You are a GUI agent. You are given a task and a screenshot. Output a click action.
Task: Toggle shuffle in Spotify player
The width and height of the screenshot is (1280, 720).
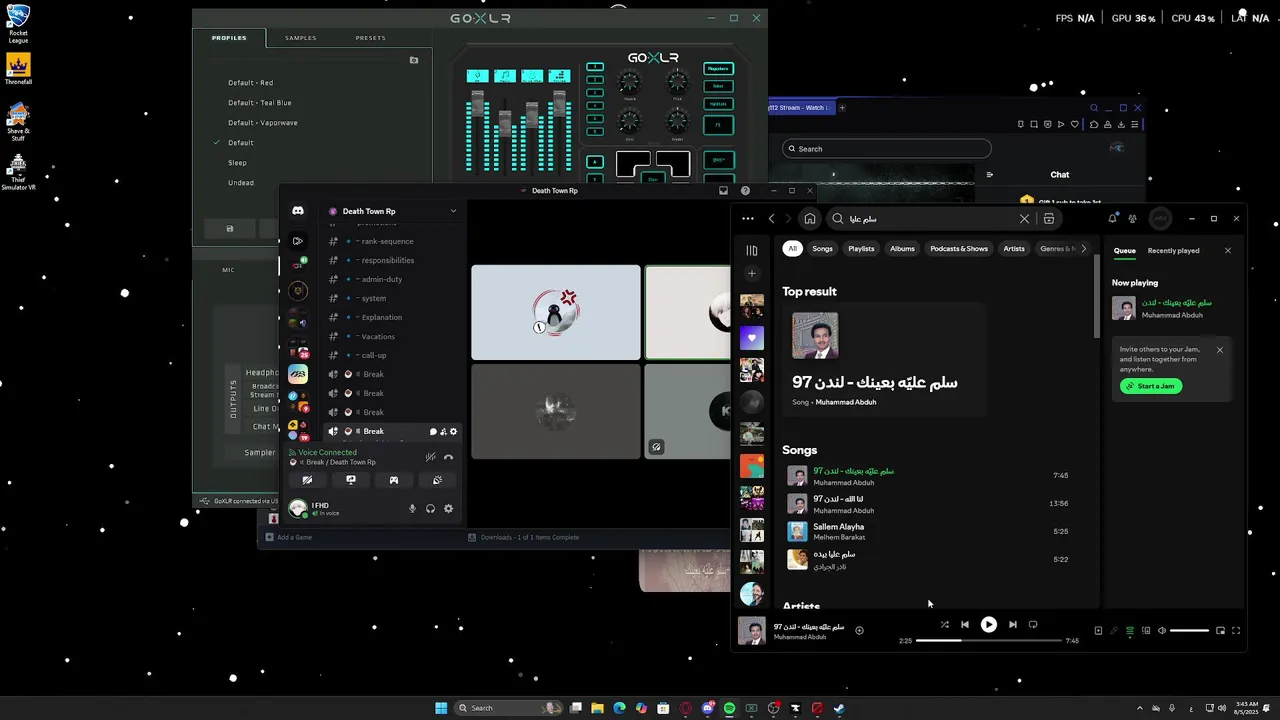tap(944, 625)
